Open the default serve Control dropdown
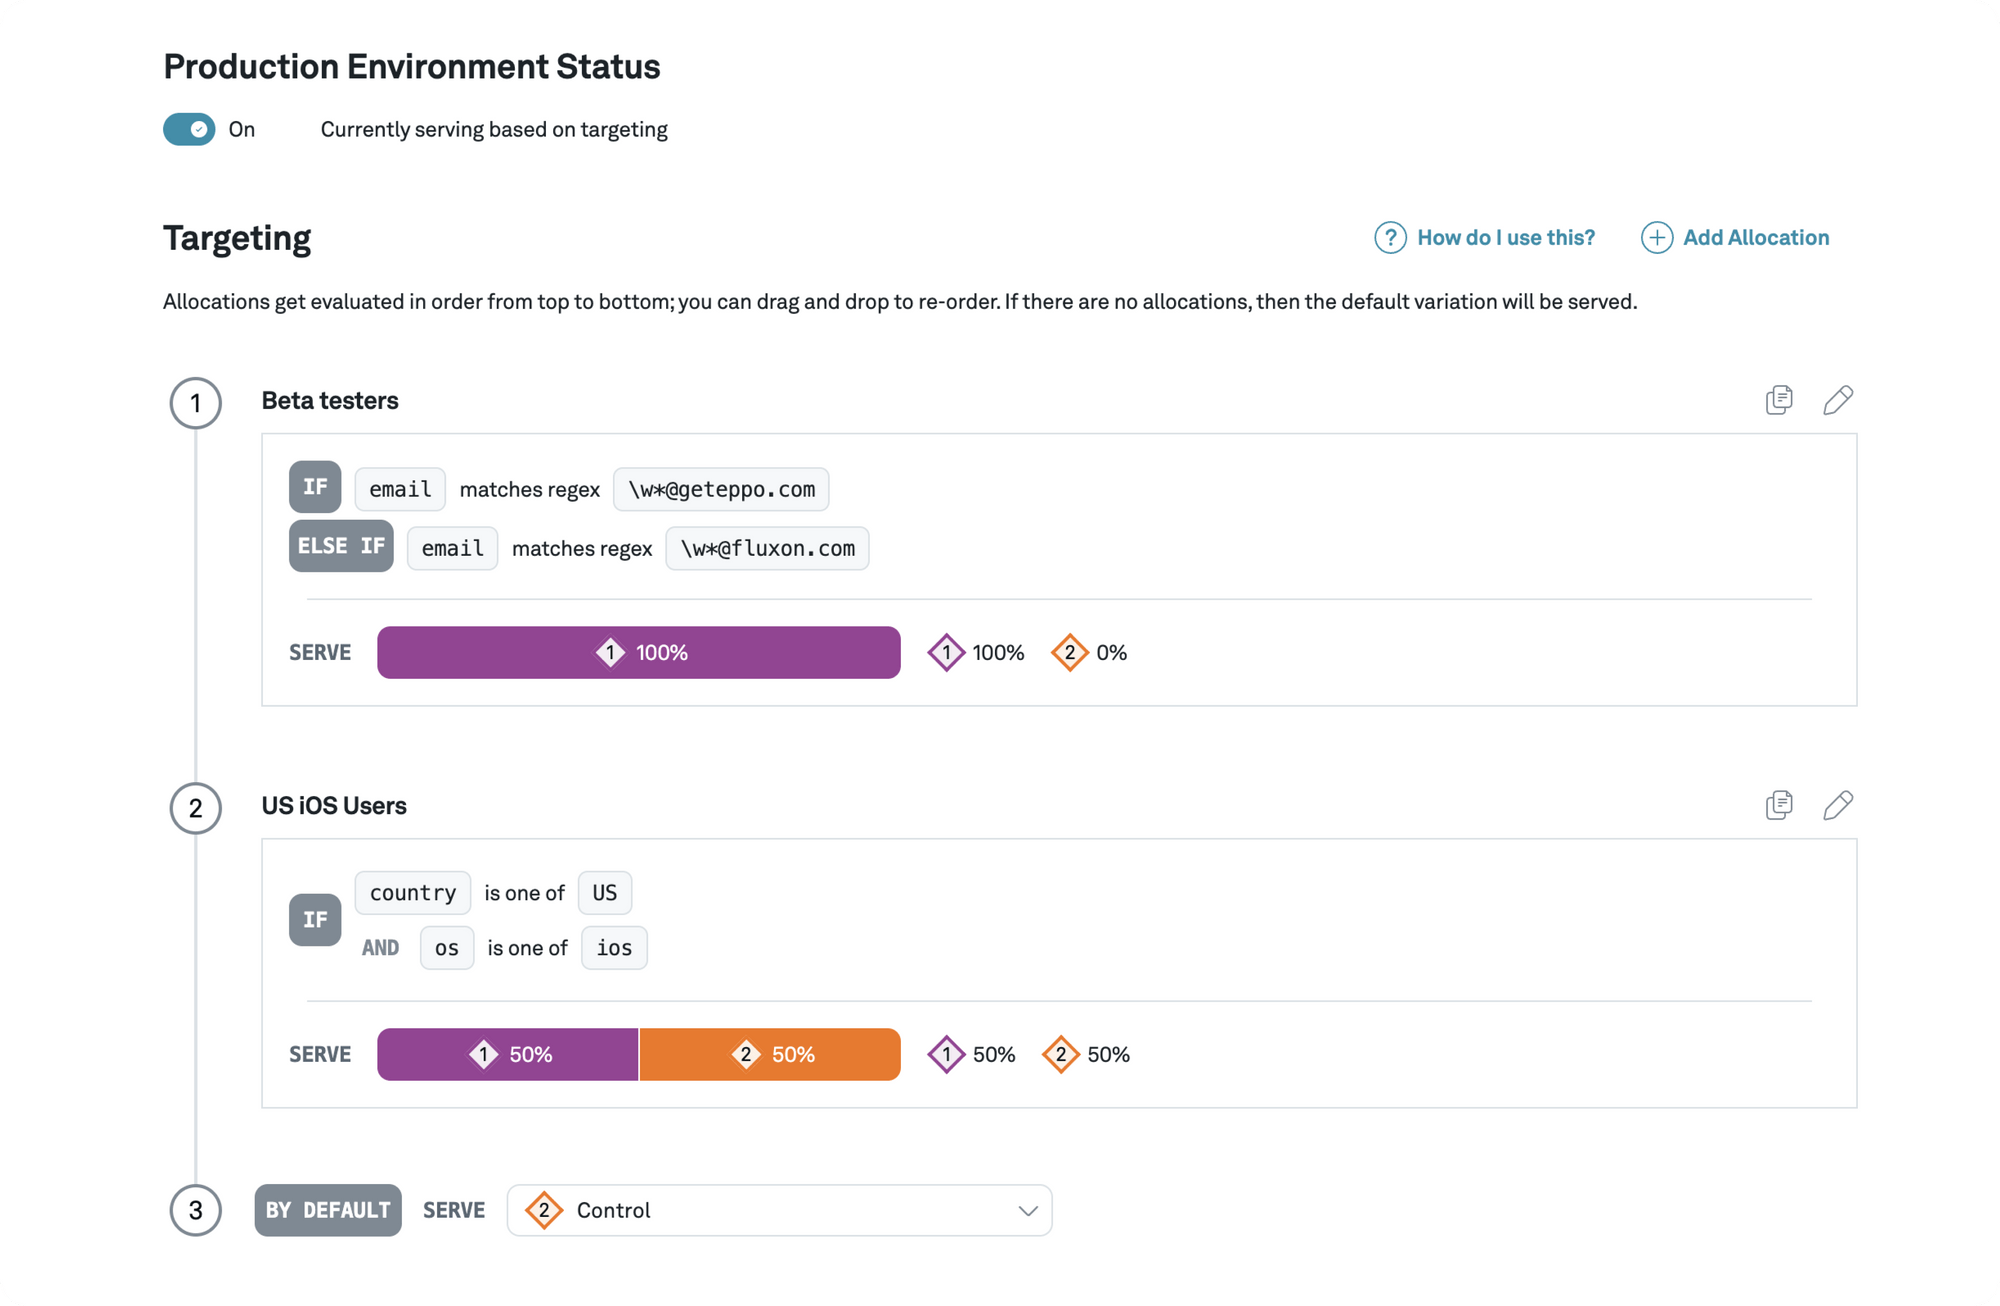The width and height of the screenshot is (2000, 1306). 779,1210
